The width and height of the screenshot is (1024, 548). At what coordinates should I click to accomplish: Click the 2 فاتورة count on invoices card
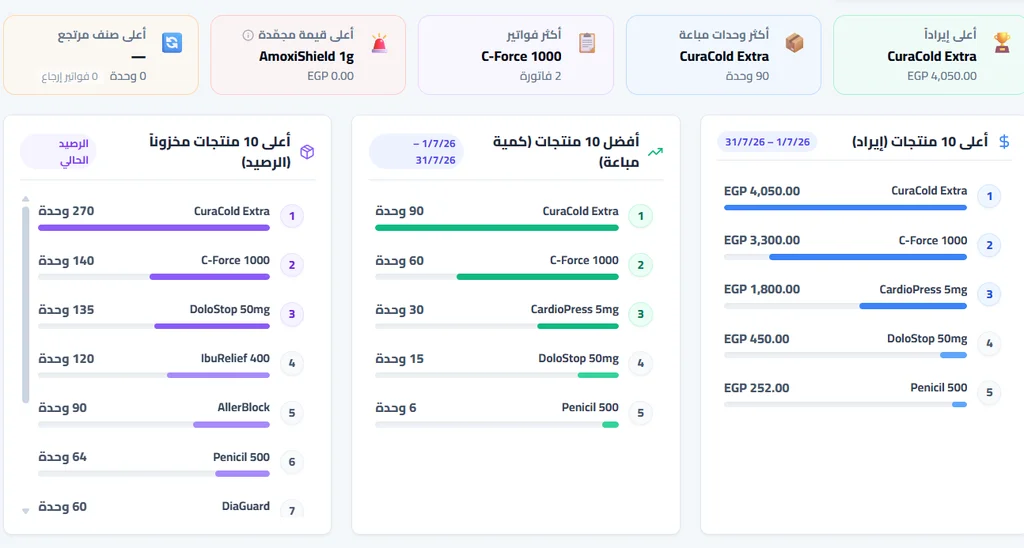(x=541, y=76)
